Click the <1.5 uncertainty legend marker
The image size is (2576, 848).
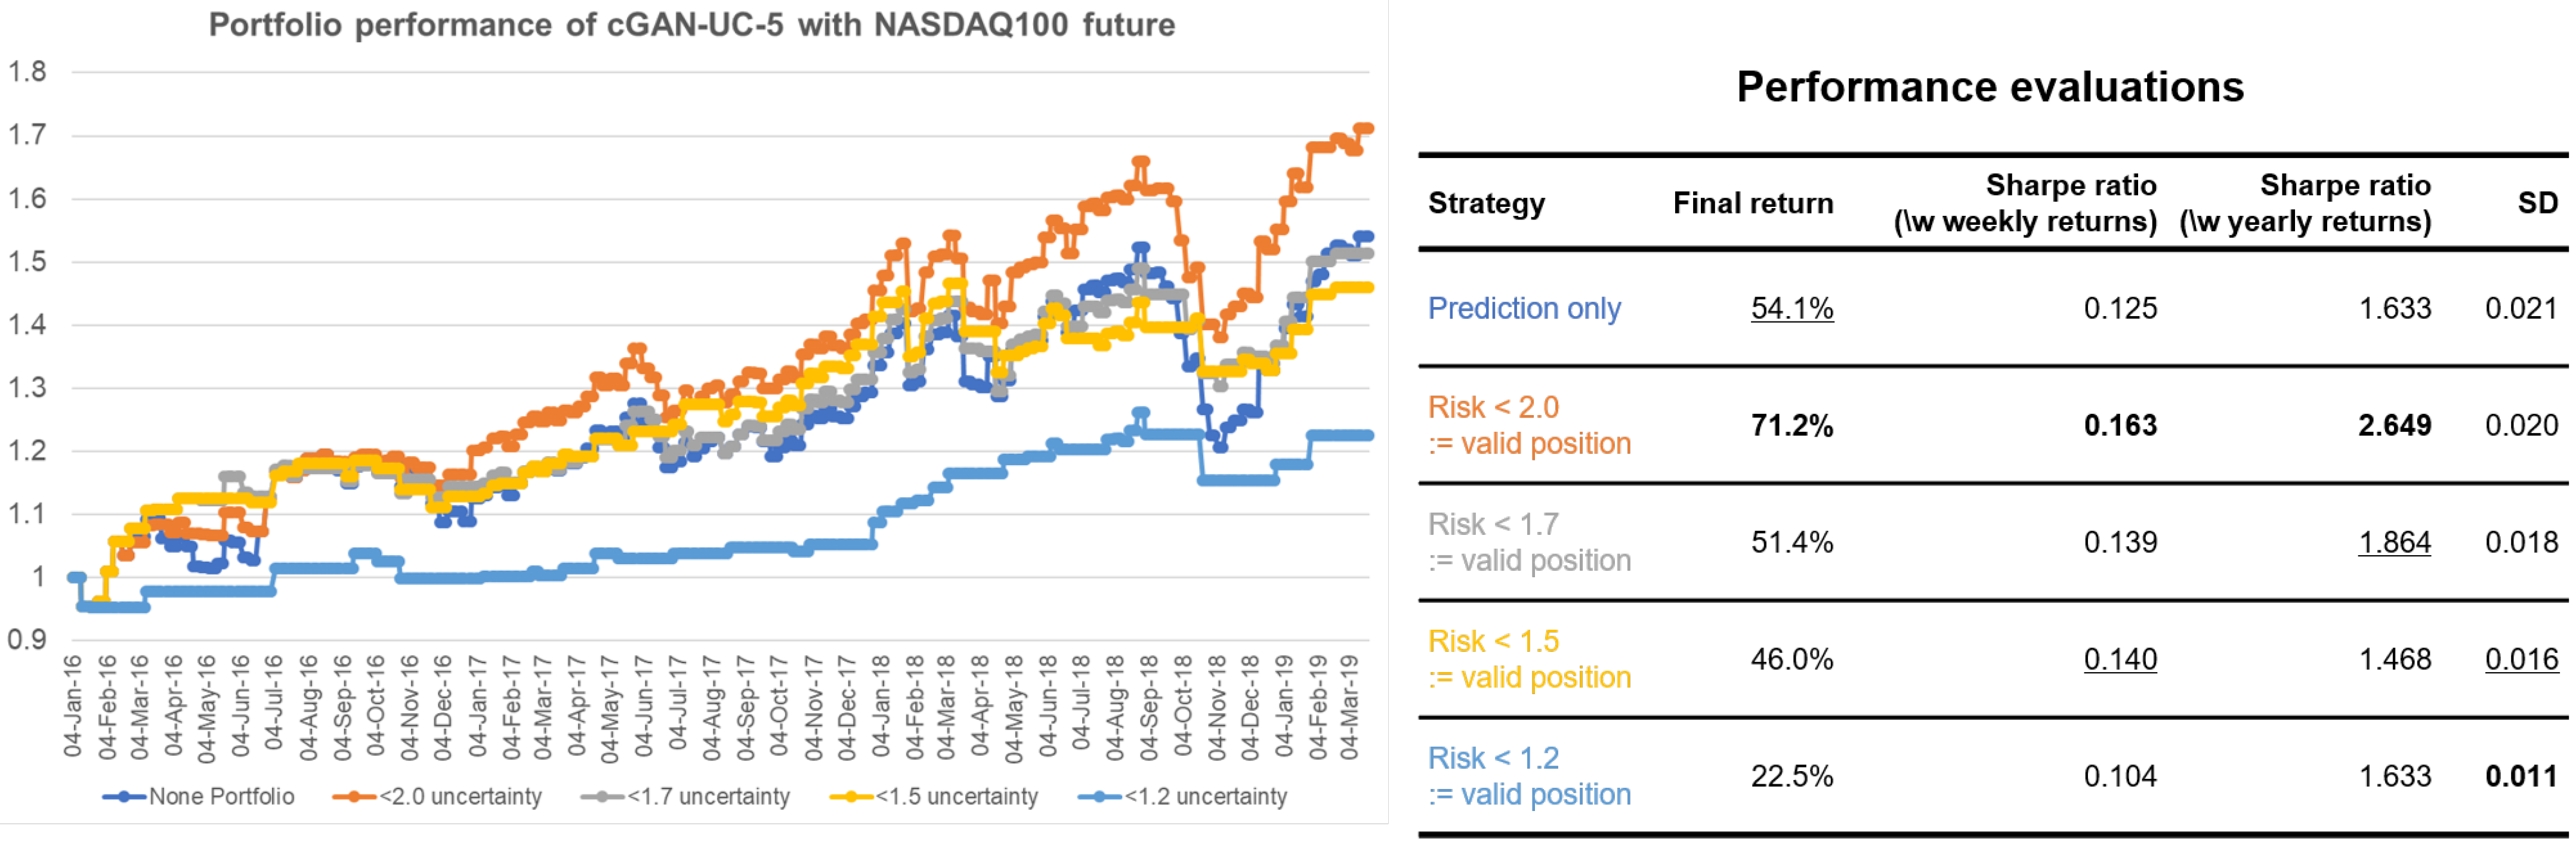(851, 797)
